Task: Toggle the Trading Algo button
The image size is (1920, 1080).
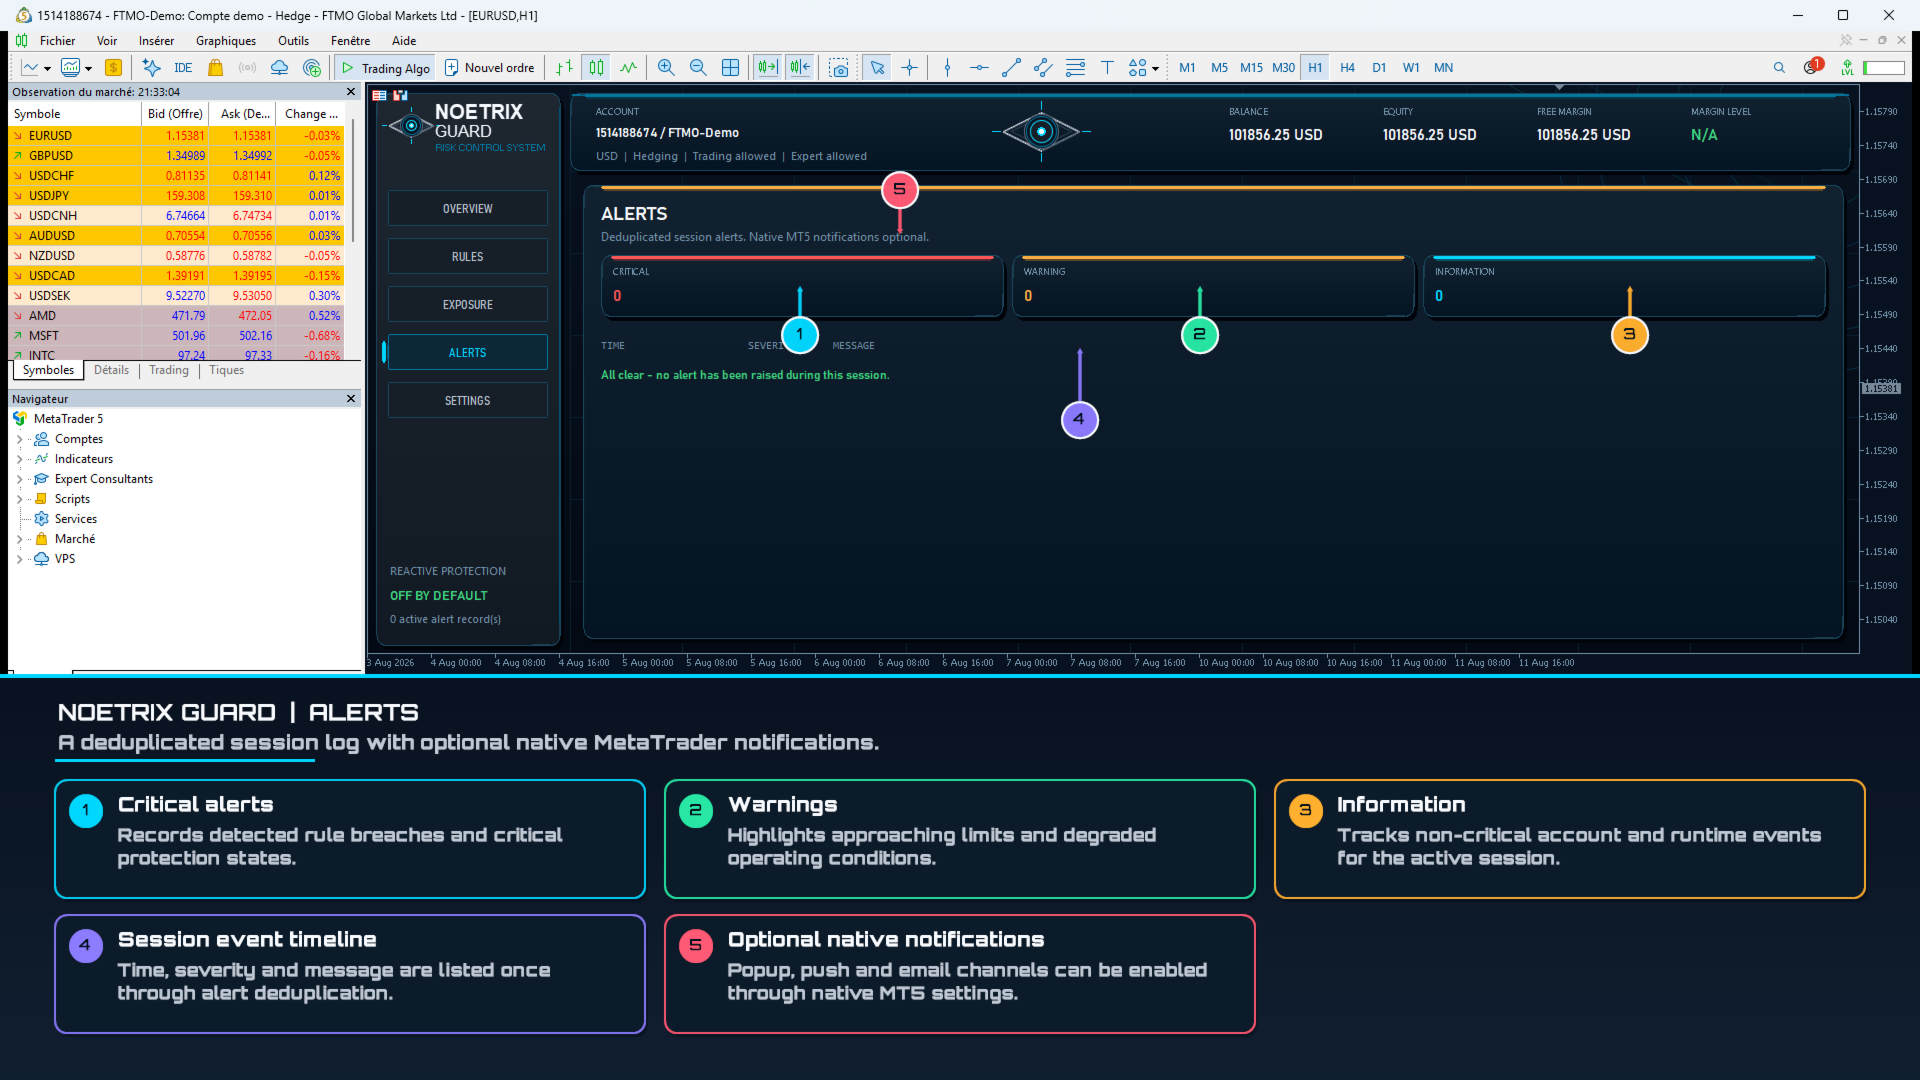Action: tap(386, 68)
